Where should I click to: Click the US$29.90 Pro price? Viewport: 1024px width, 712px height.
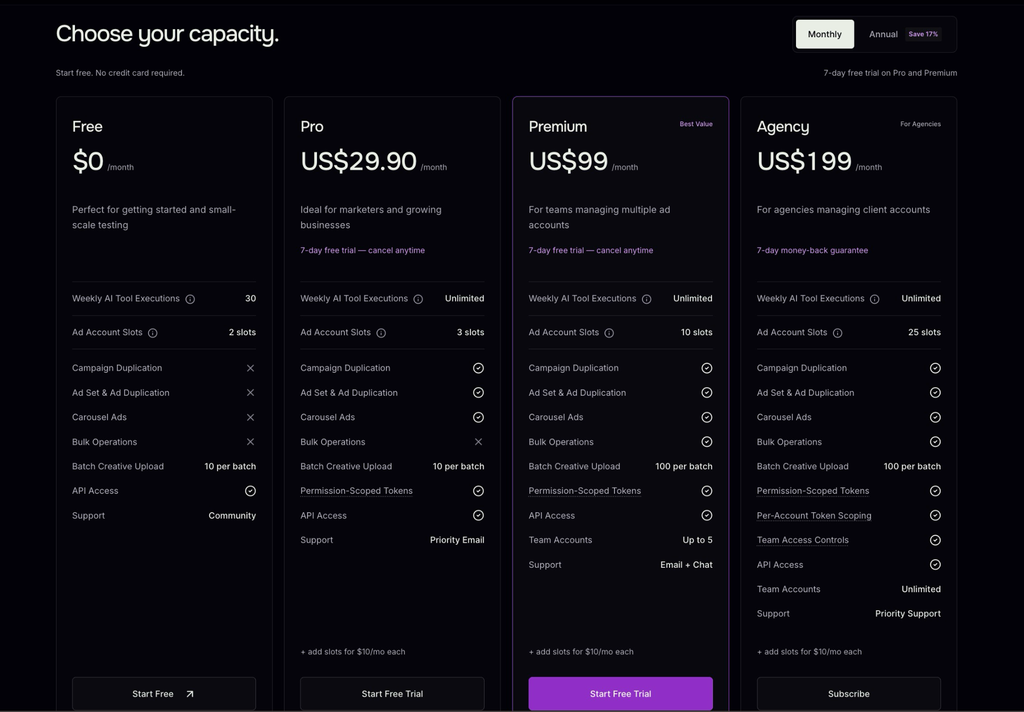tap(359, 161)
